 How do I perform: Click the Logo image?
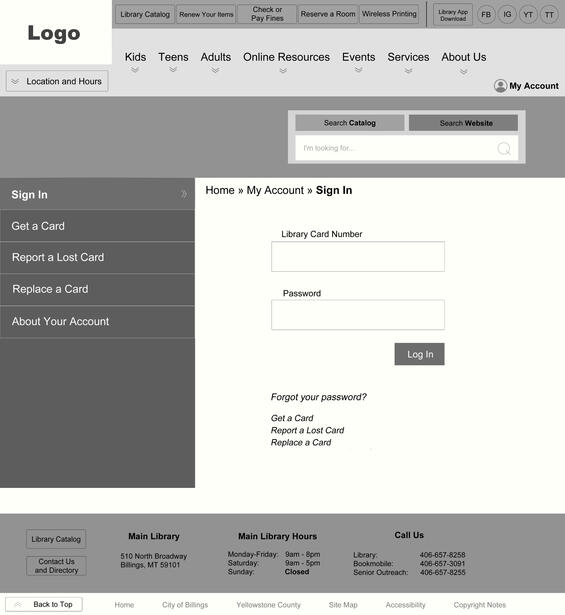tap(54, 33)
